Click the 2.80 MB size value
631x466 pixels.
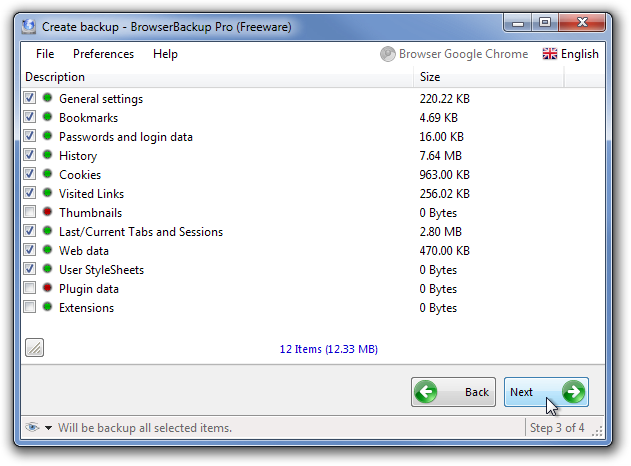441,232
